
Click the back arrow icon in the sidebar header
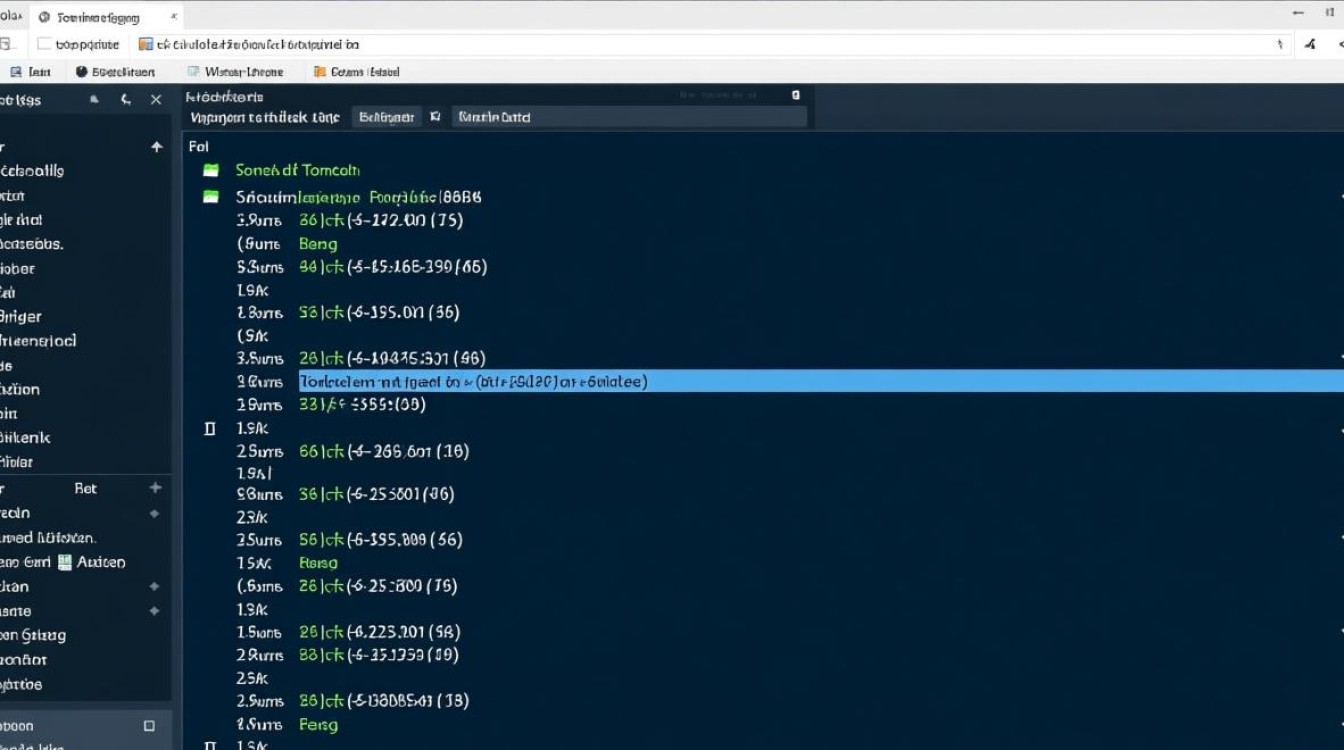click(124, 100)
